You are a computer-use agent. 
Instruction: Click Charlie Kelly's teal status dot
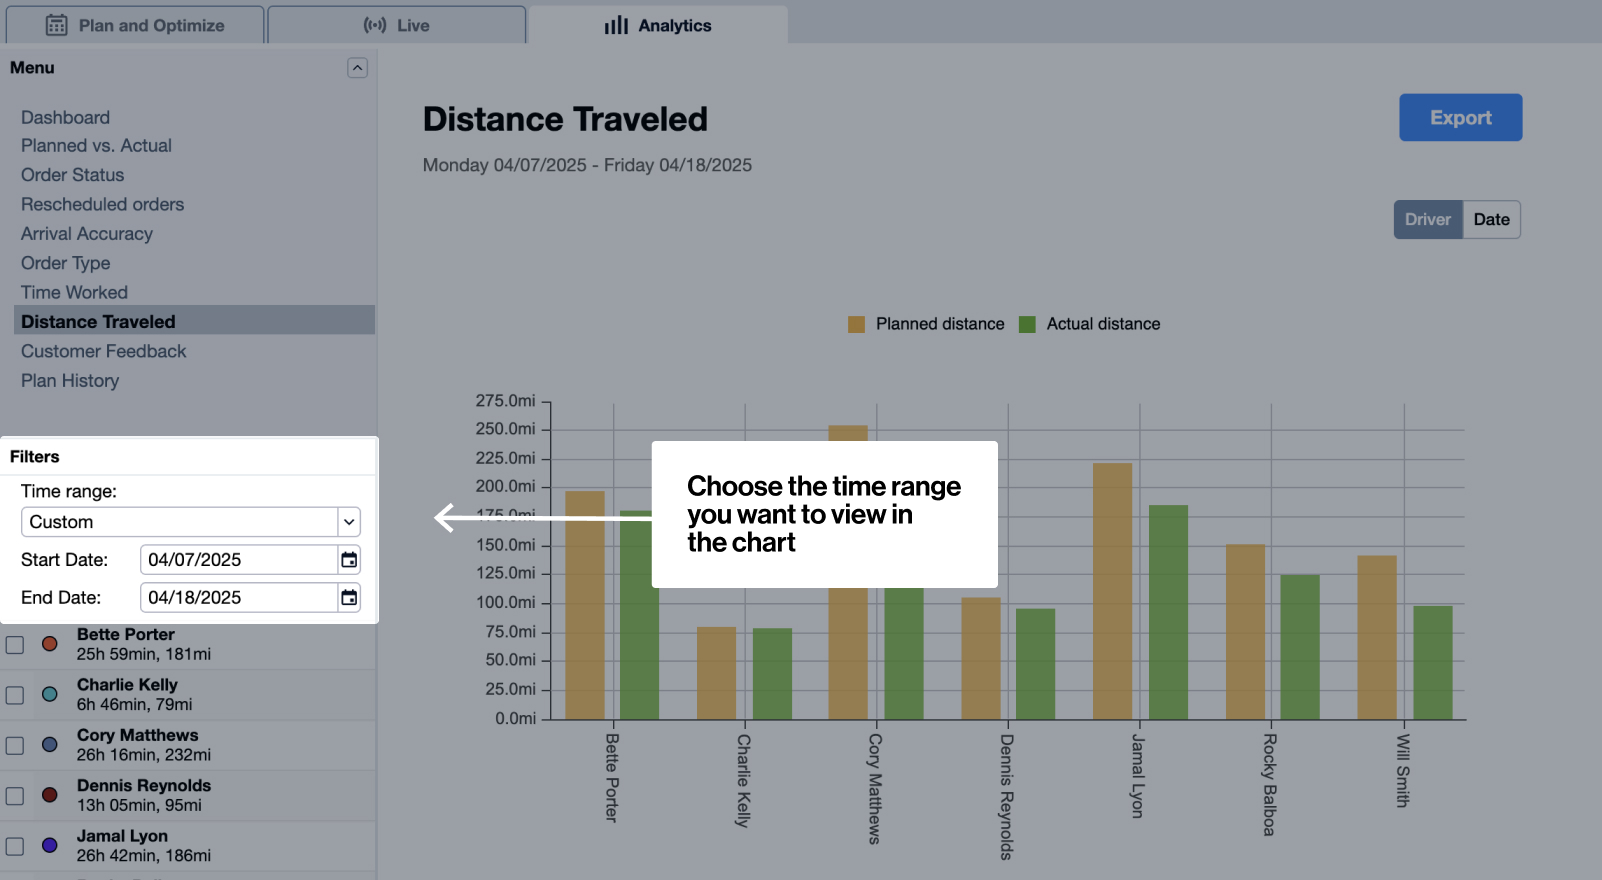point(49,694)
